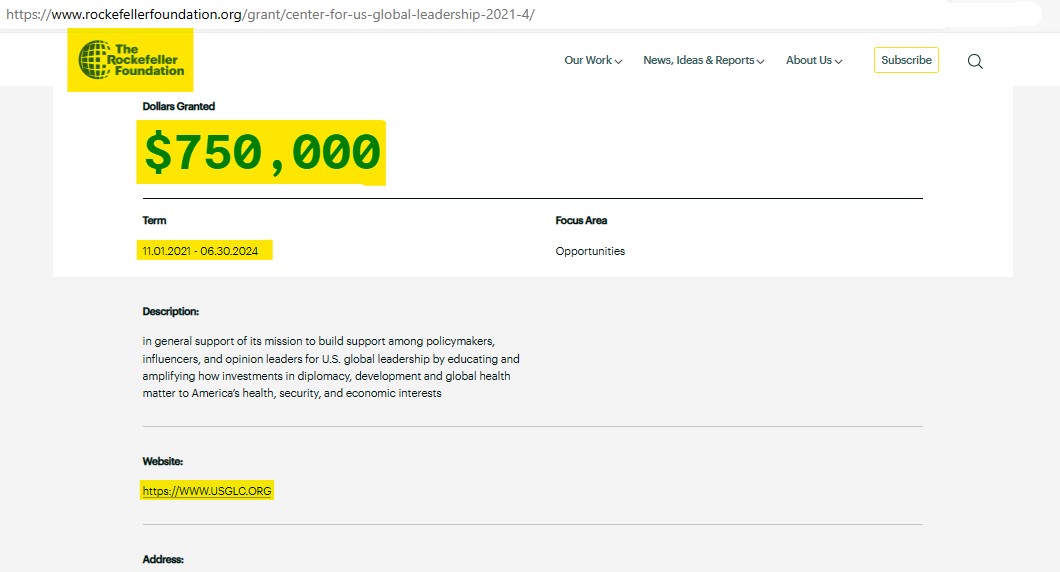Open the https://WWW.USGLC.ORG website link
The height and width of the screenshot is (572, 1060).
[207, 491]
